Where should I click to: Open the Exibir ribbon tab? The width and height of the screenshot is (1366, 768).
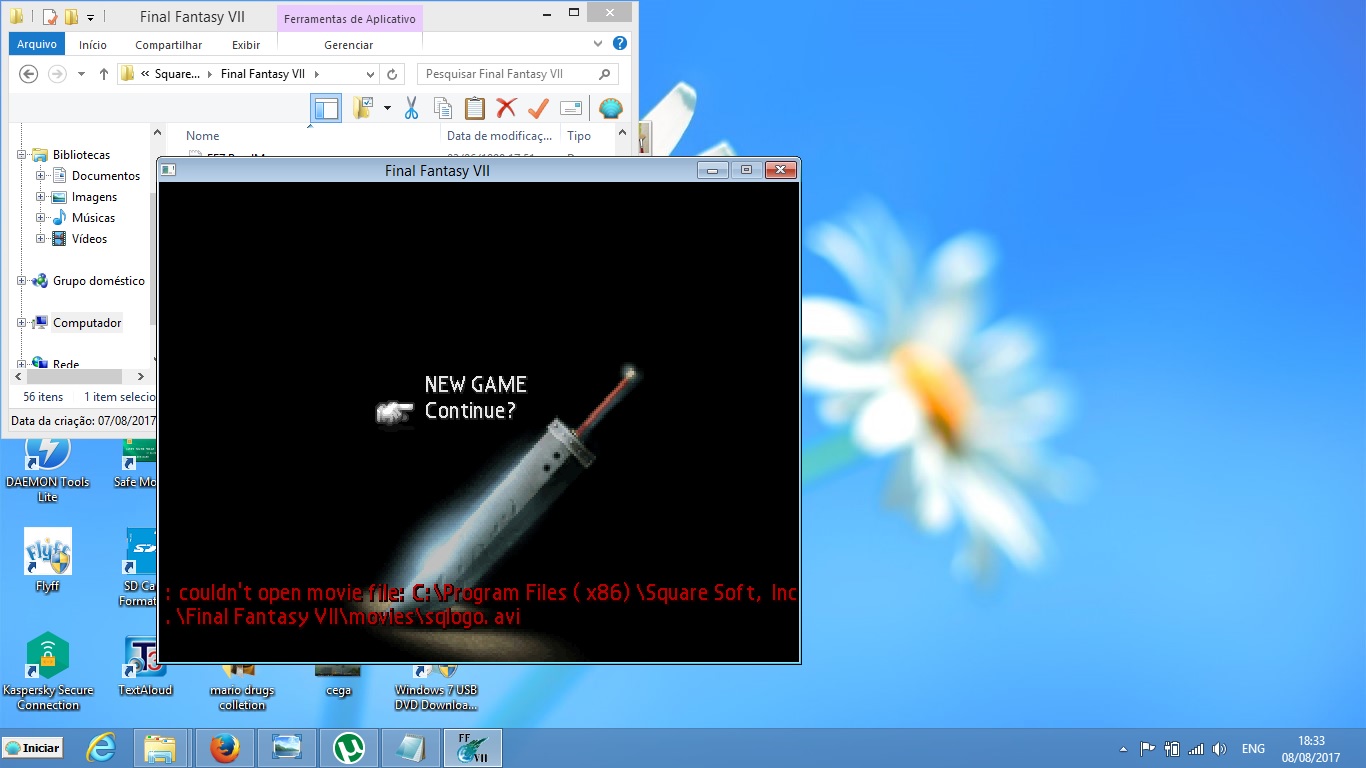coord(246,45)
